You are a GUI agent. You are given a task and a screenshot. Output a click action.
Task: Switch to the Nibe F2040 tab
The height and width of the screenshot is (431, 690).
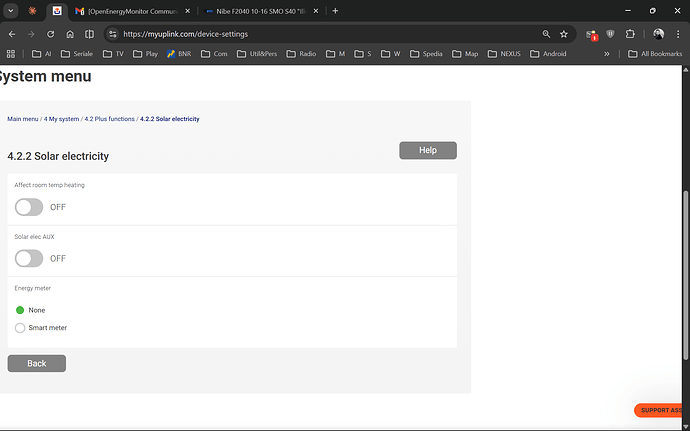[257, 11]
